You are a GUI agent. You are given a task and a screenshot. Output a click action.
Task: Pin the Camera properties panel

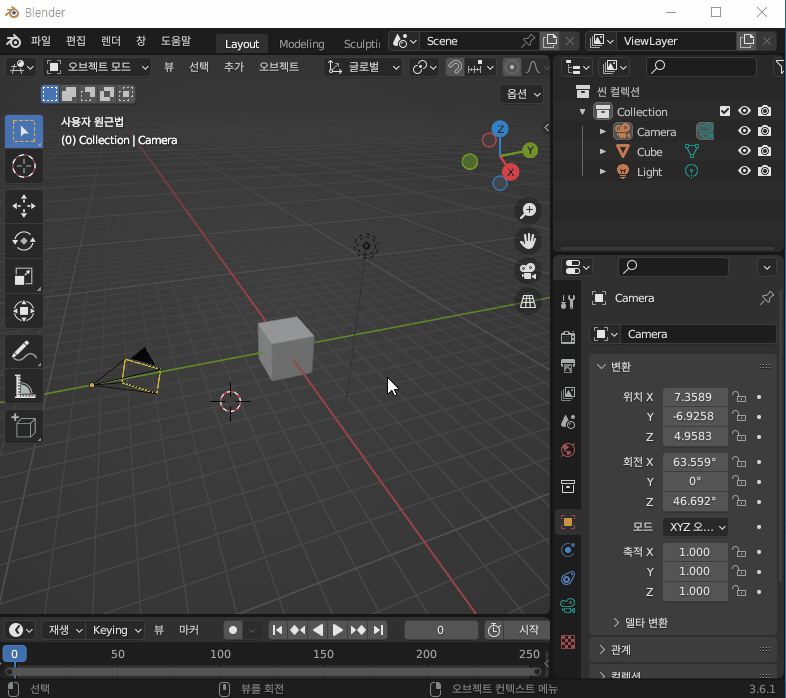(x=766, y=298)
